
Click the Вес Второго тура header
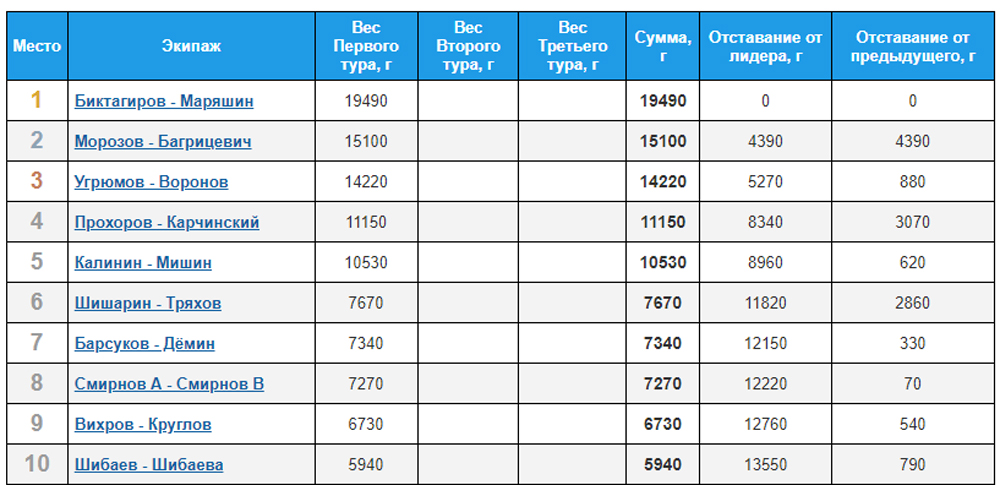tap(468, 46)
